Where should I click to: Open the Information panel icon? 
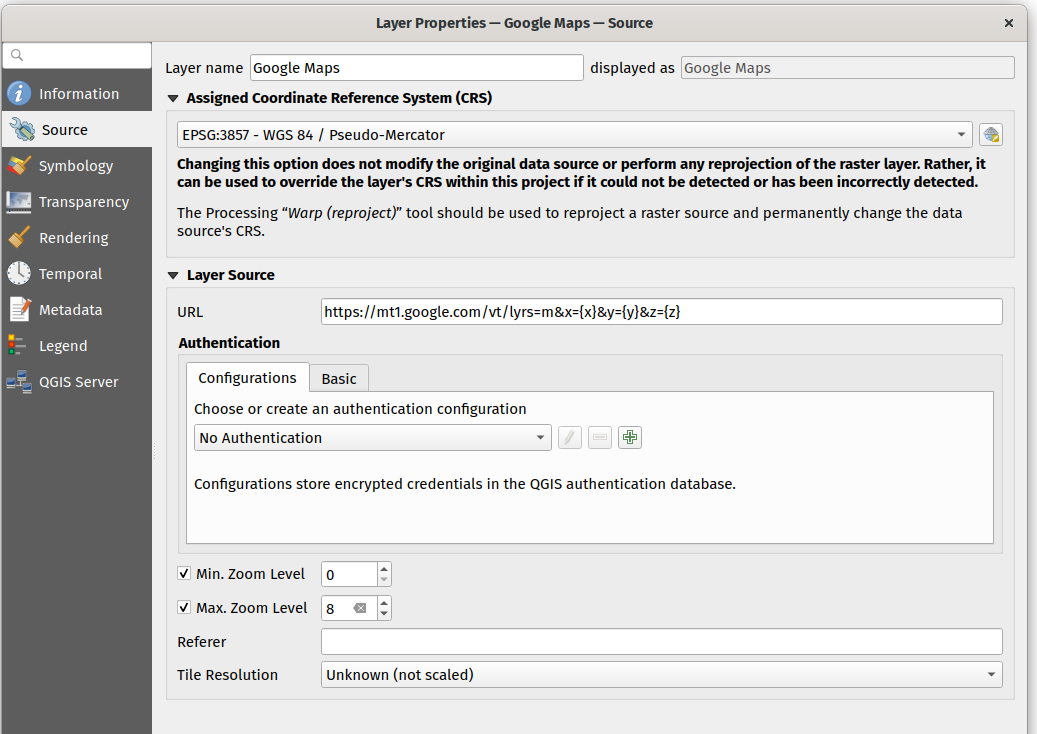coord(19,94)
